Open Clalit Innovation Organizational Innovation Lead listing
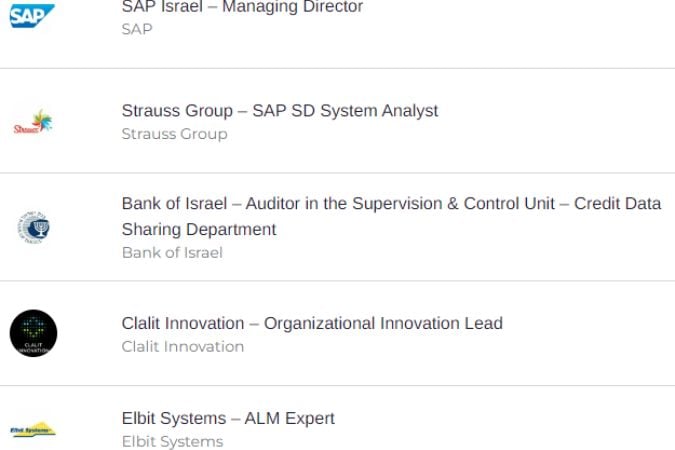The image size is (675, 450). tap(312, 323)
